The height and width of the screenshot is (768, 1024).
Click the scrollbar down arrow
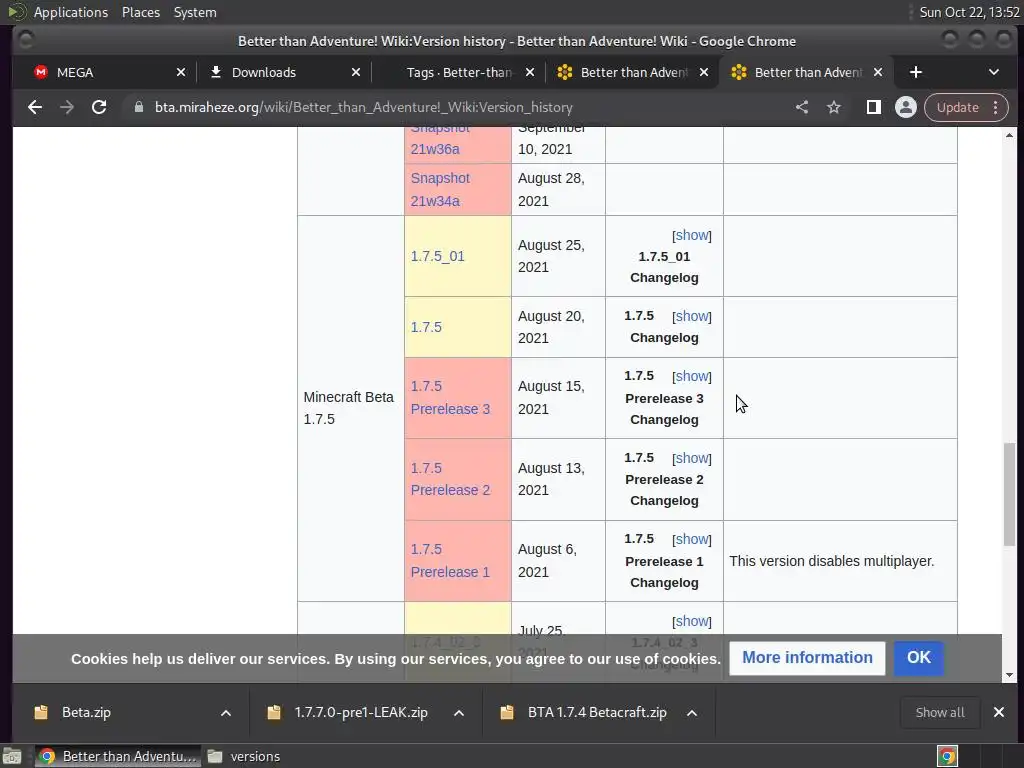(x=1010, y=675)
